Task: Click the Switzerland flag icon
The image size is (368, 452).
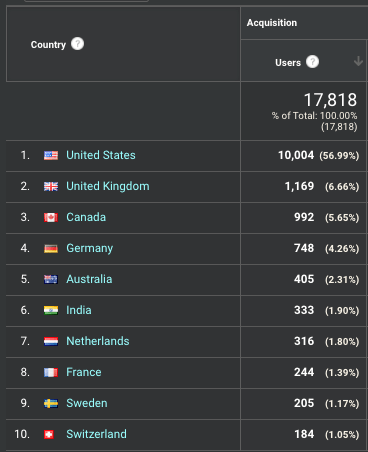Action: [49, 434]
